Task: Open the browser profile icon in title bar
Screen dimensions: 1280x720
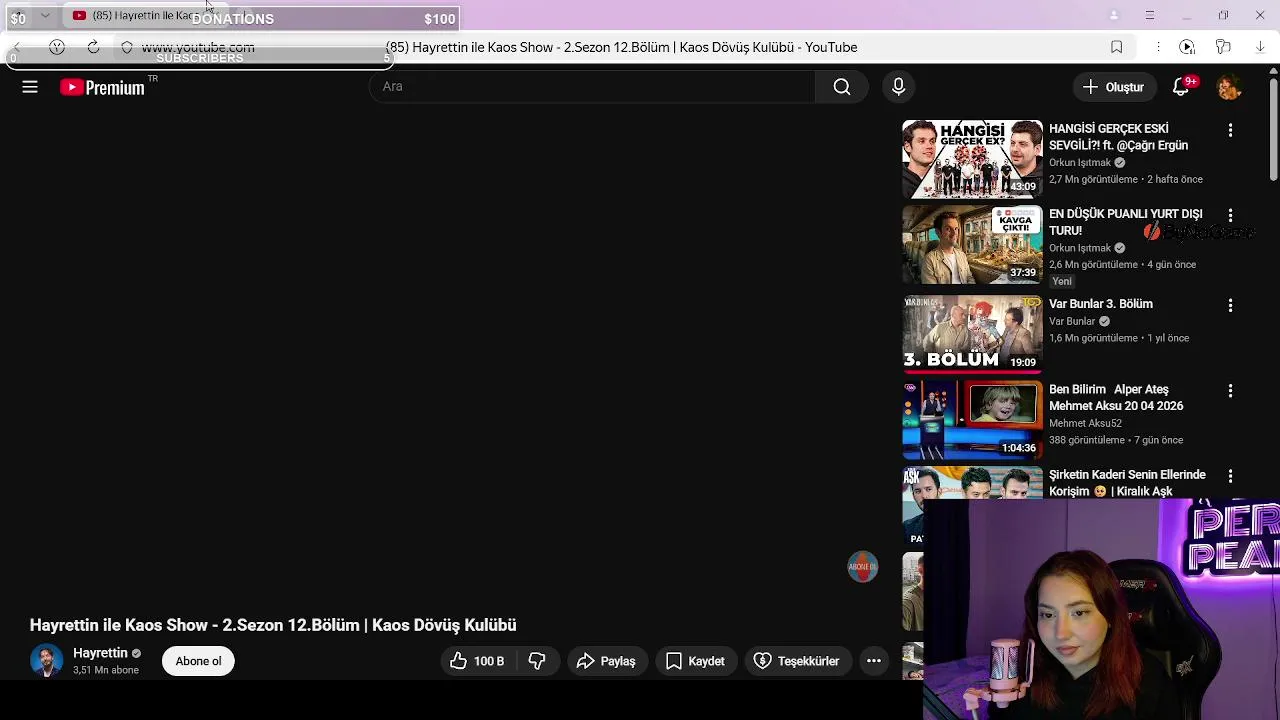Action: (x=1114, y=15)
